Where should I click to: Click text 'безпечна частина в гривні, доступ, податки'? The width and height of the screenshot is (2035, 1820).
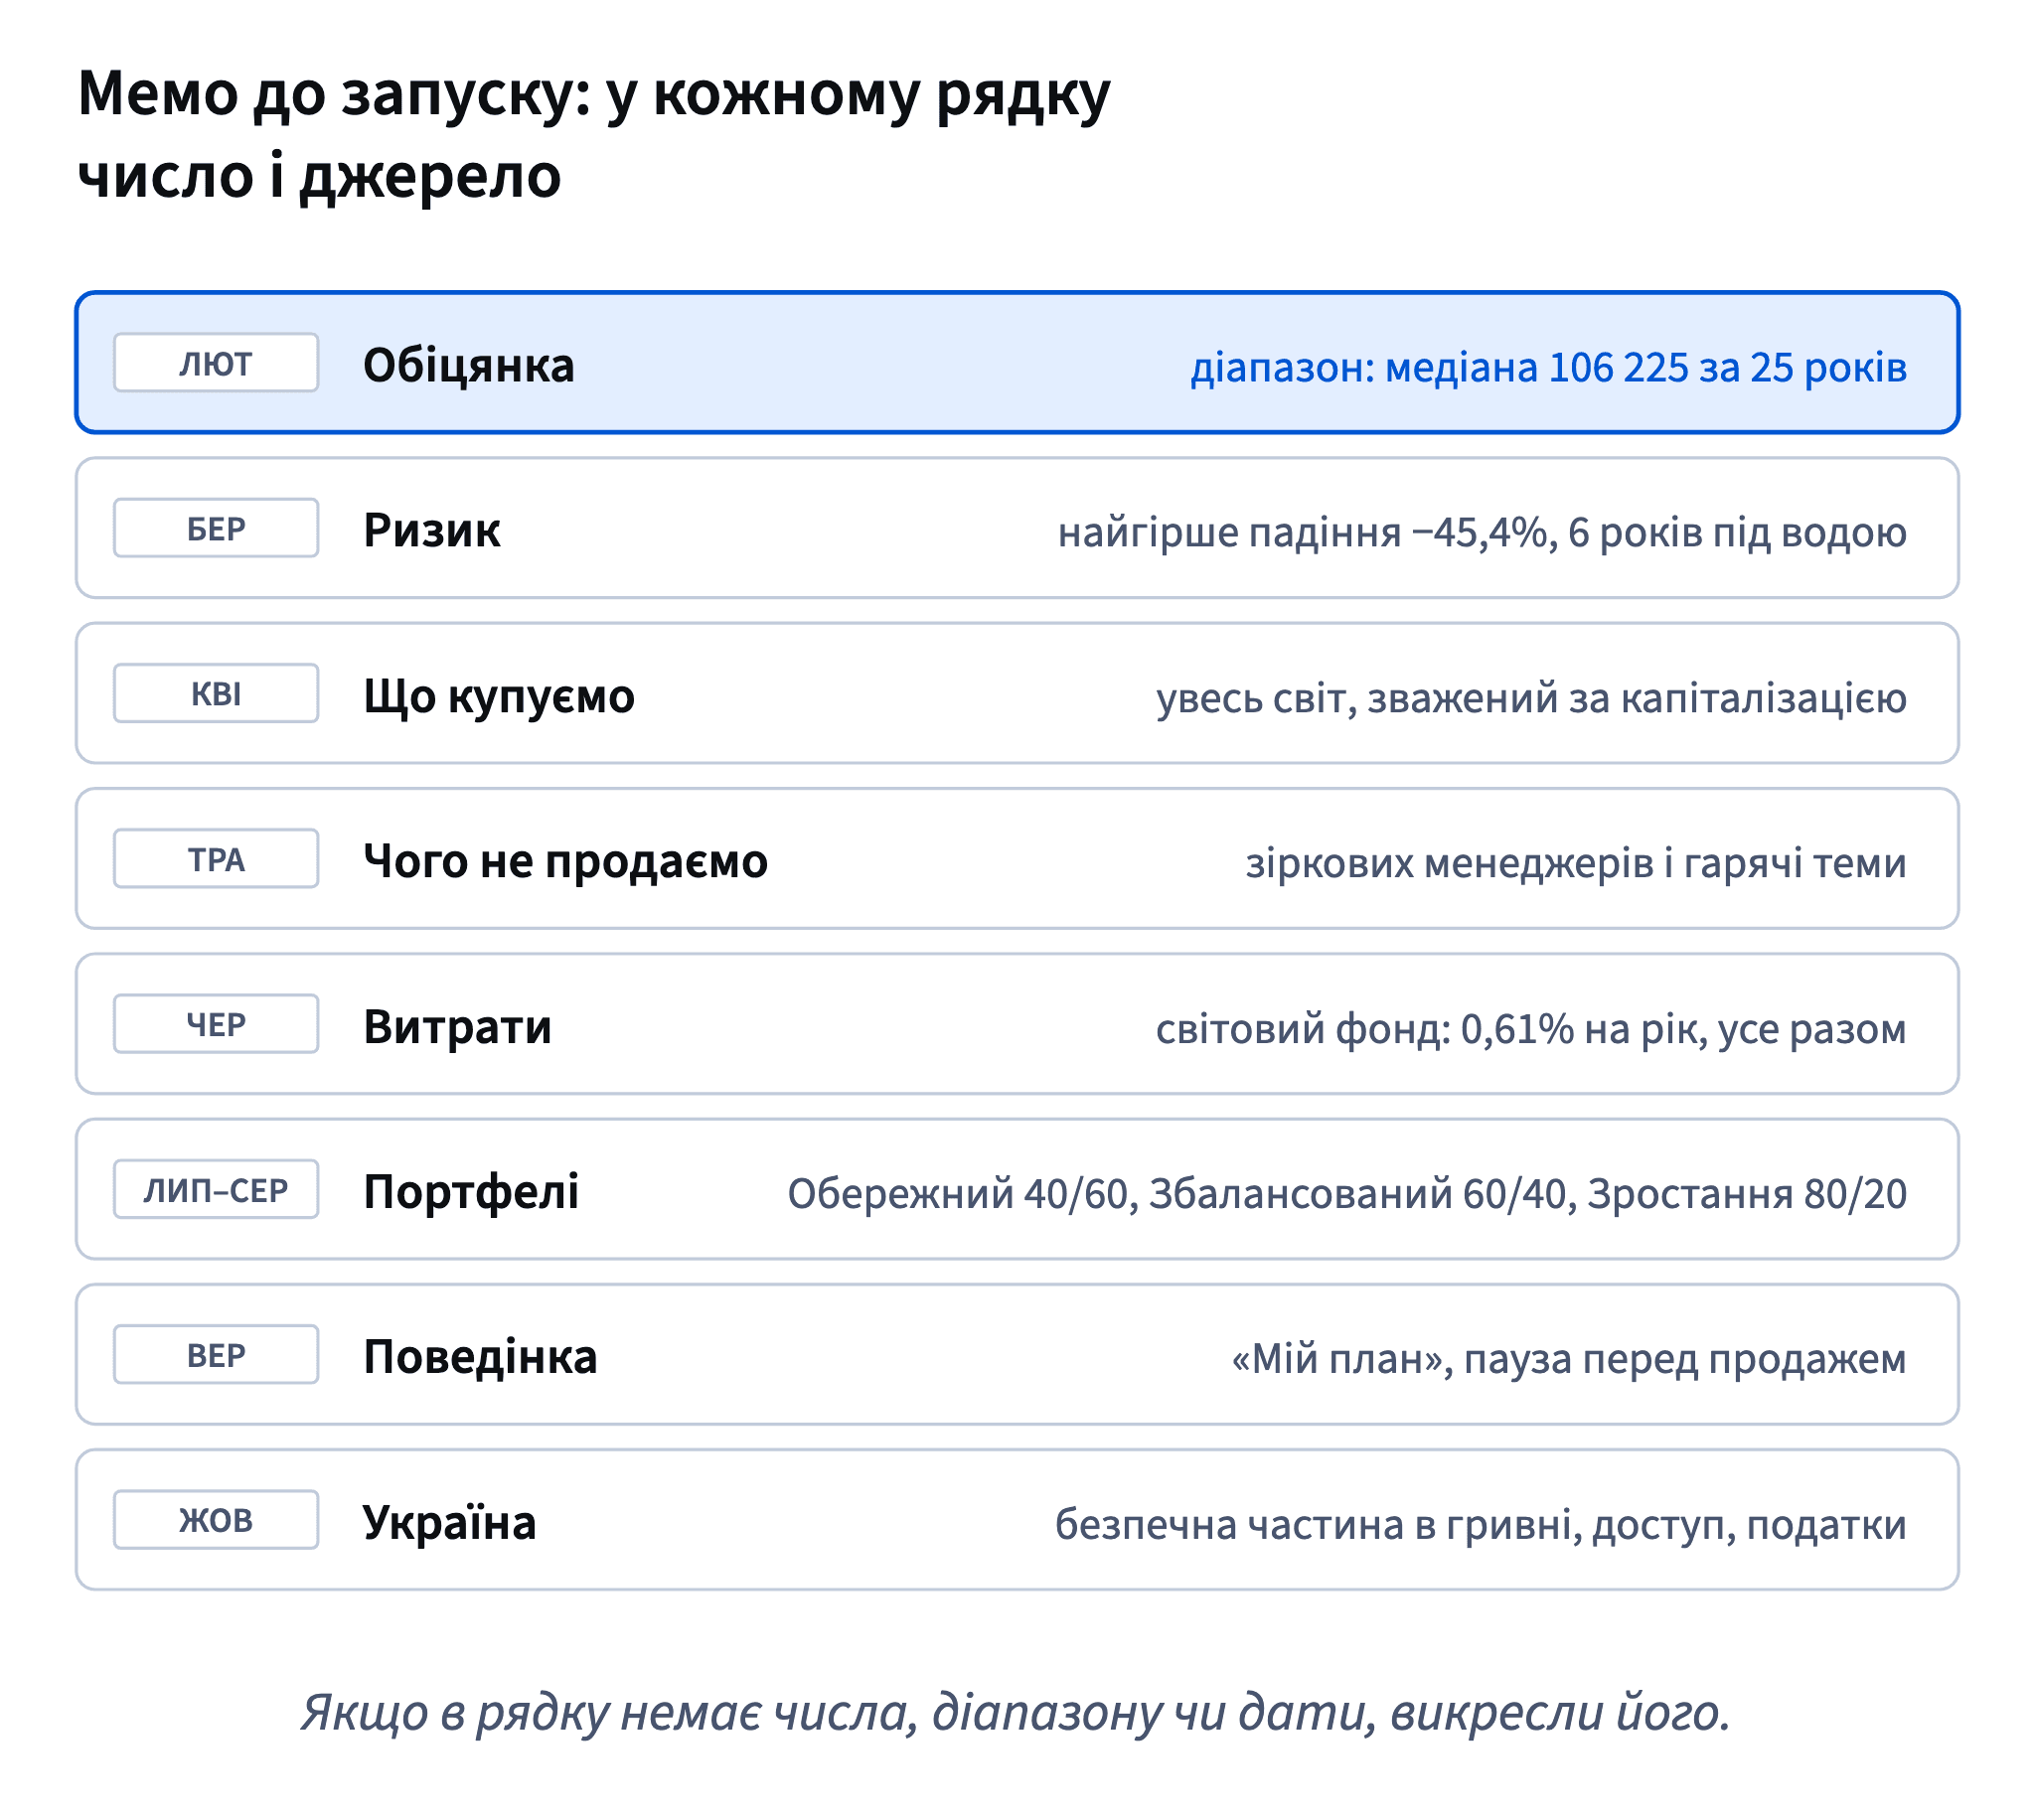click(1481, 1525)
